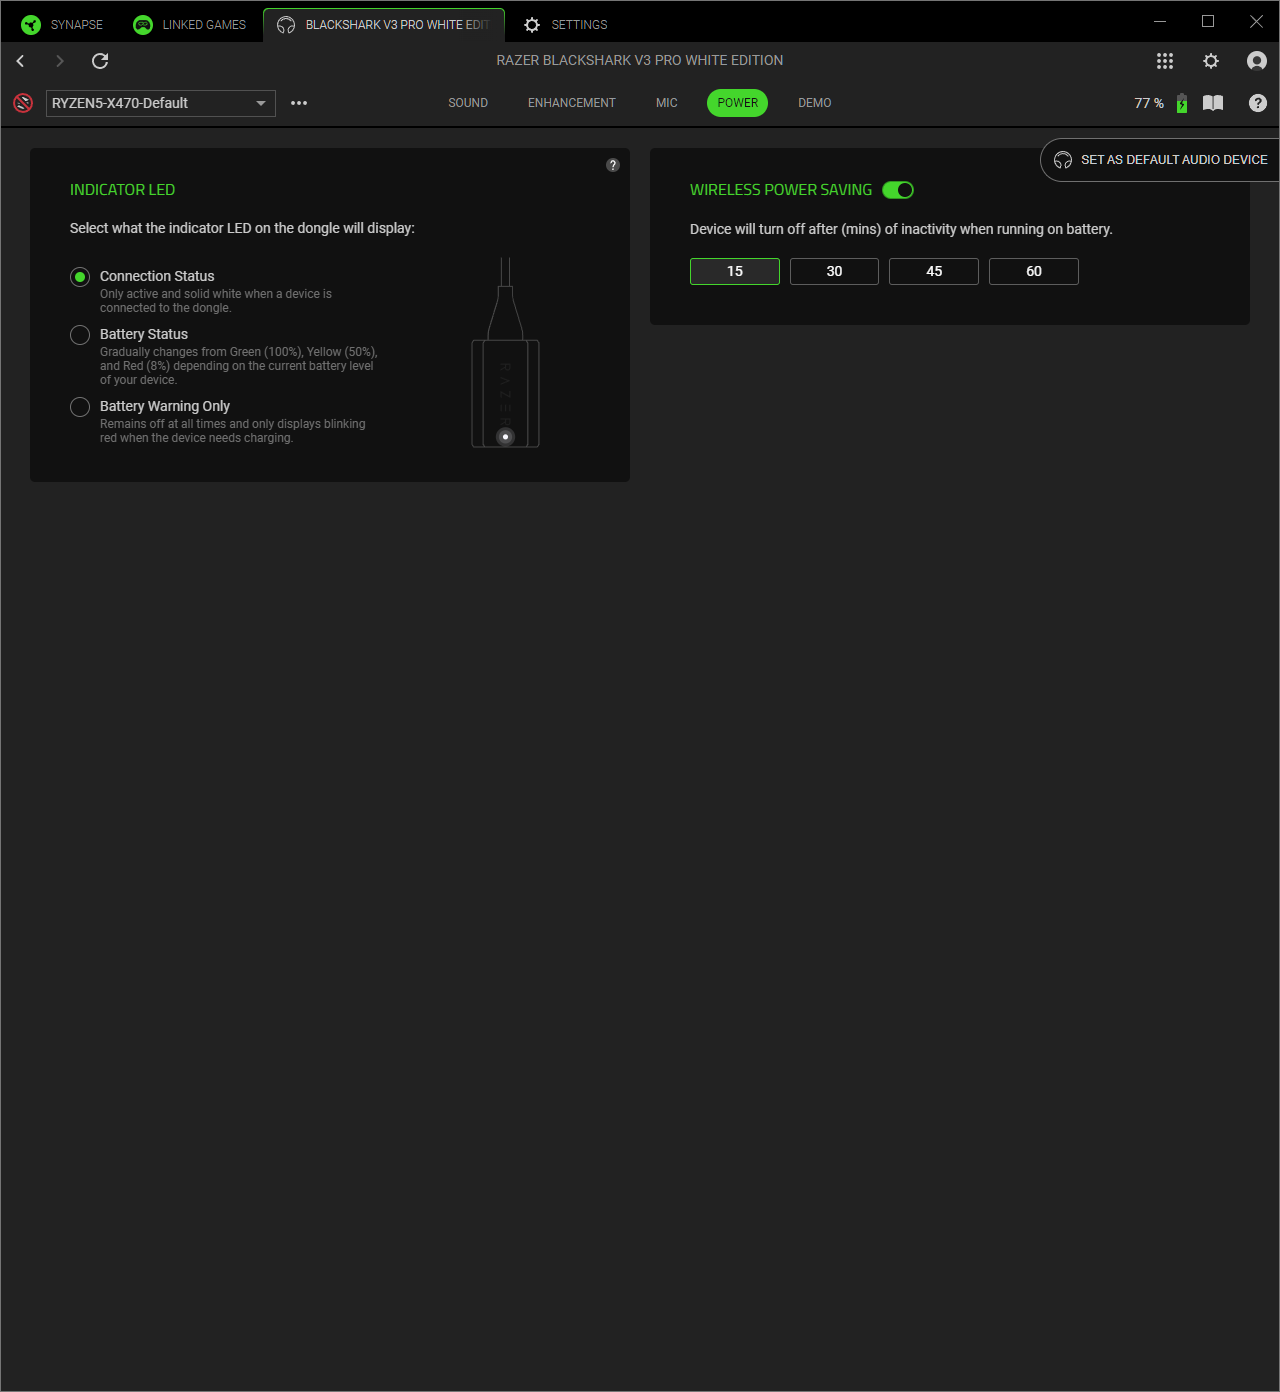
Task: Open the user account avatar icon
Action: coord(1257,61)
